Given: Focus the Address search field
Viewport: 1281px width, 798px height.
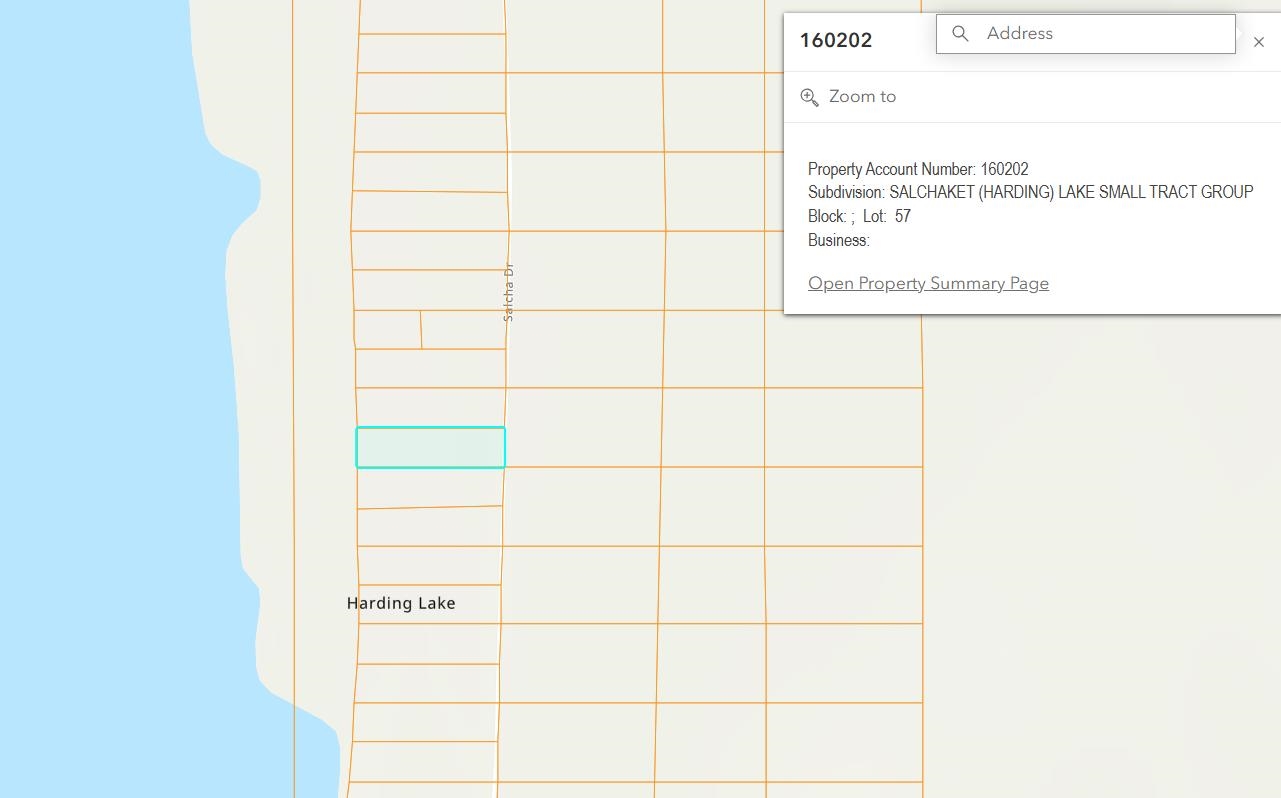Looking at the screenshot, I should point(1086,34).
